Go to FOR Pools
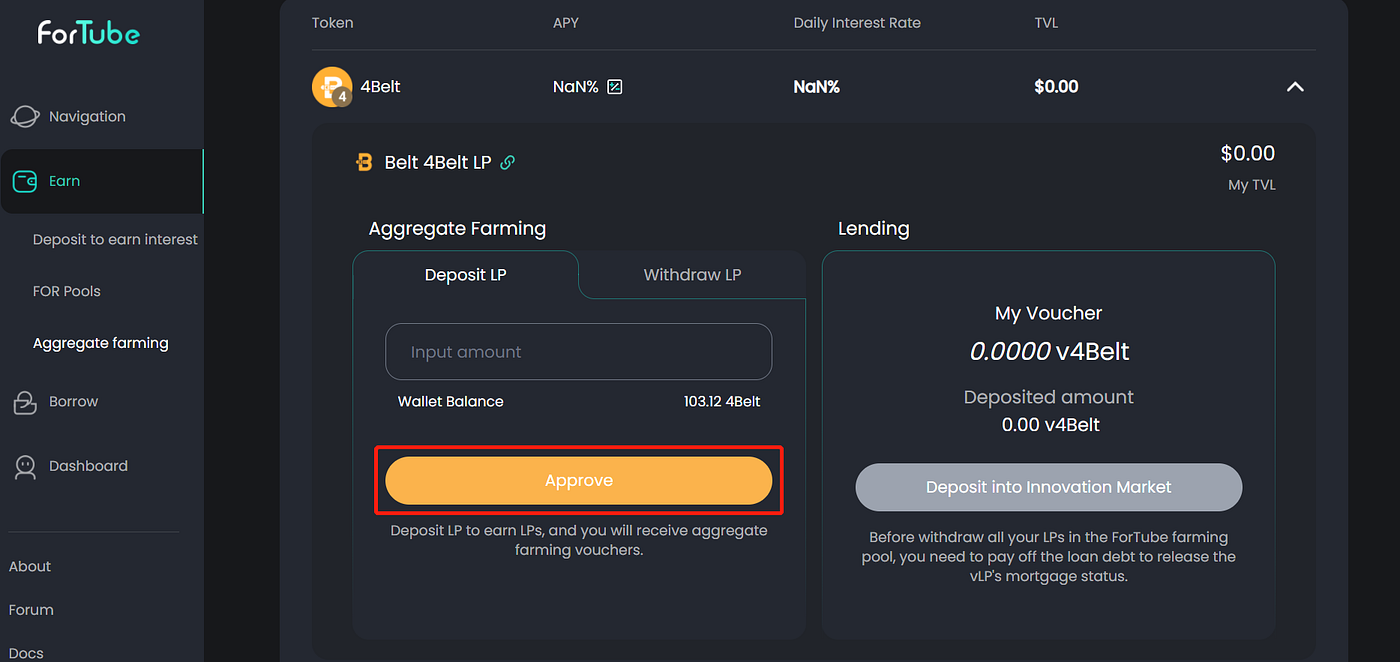This screenshot has width=1400, height=662. pos(67,291)
